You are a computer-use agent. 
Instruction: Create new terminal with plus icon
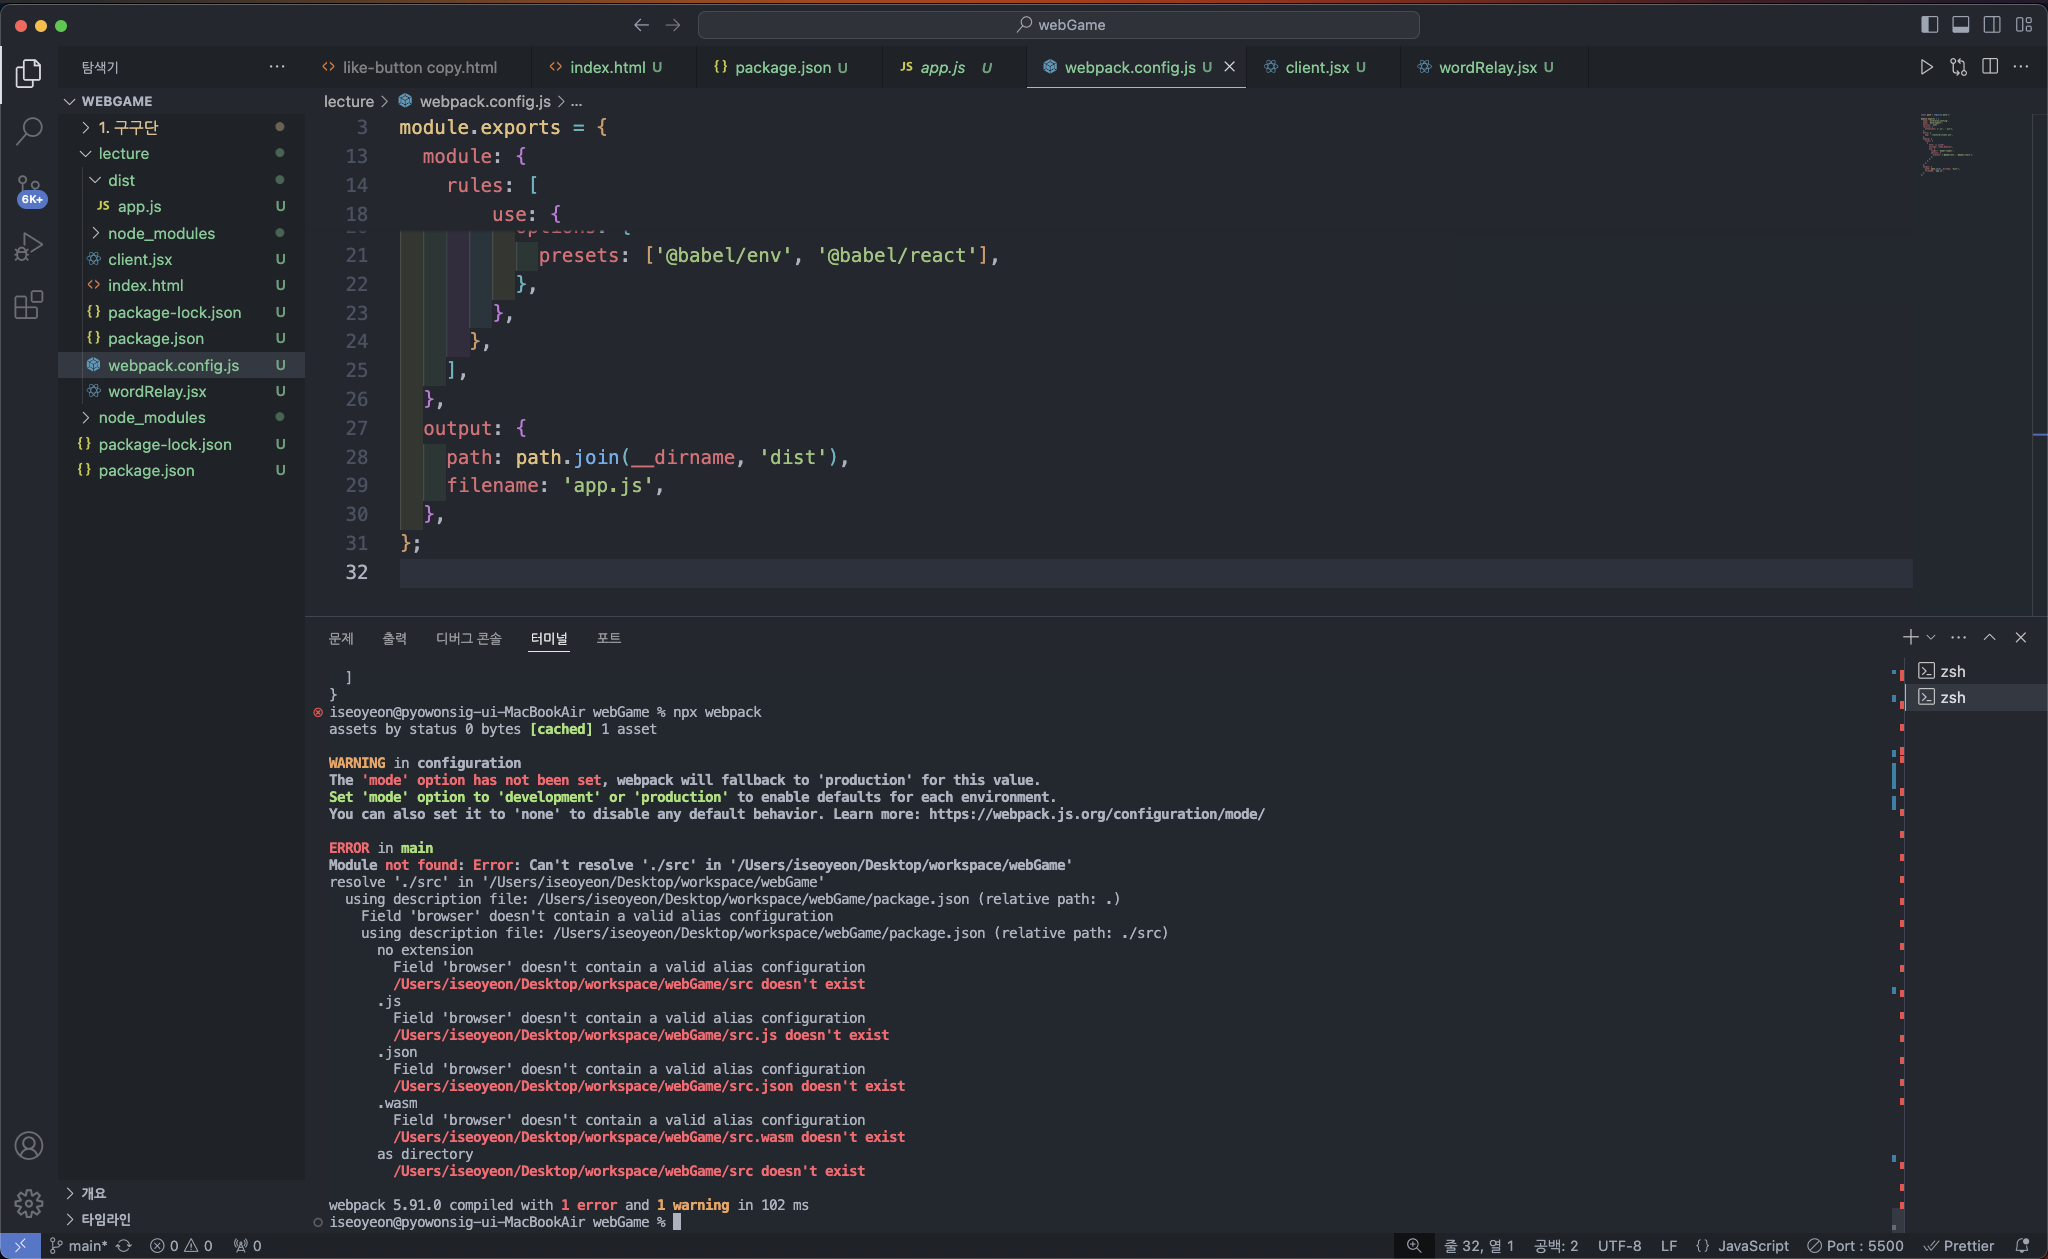pos(1910,637)
